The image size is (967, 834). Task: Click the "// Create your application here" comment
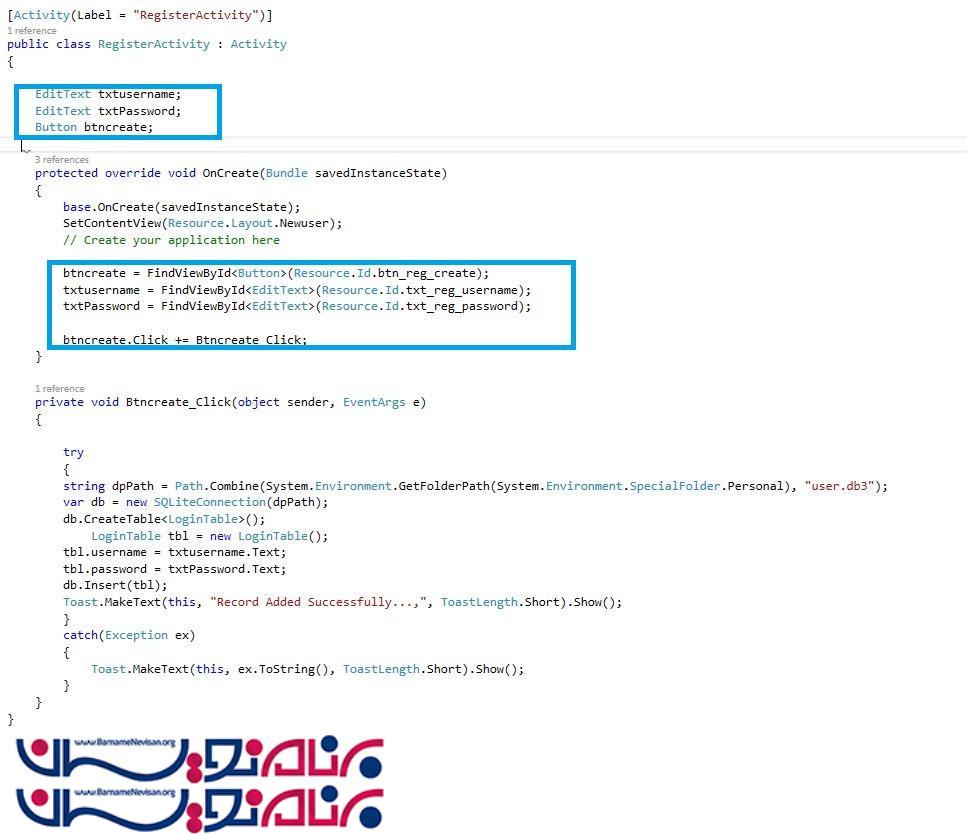(171, 240)
